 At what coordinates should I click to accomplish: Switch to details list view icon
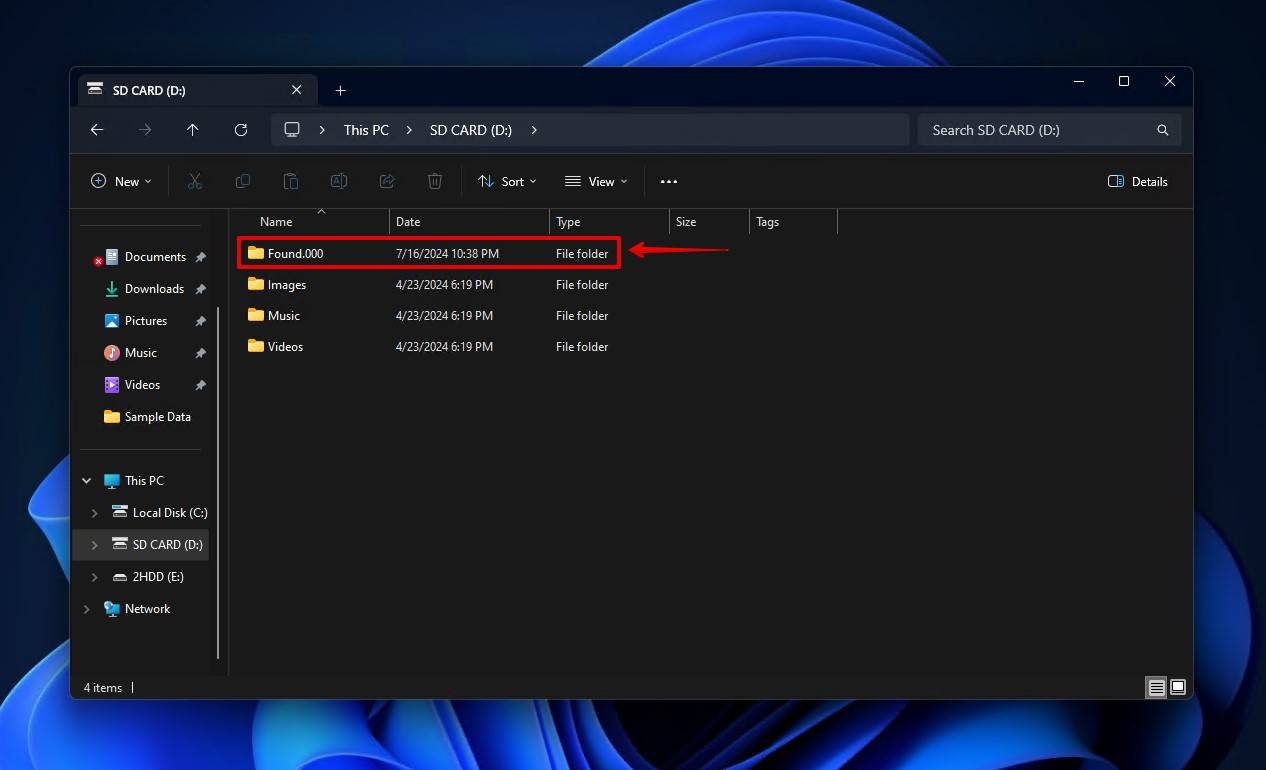coord(1156,687)
